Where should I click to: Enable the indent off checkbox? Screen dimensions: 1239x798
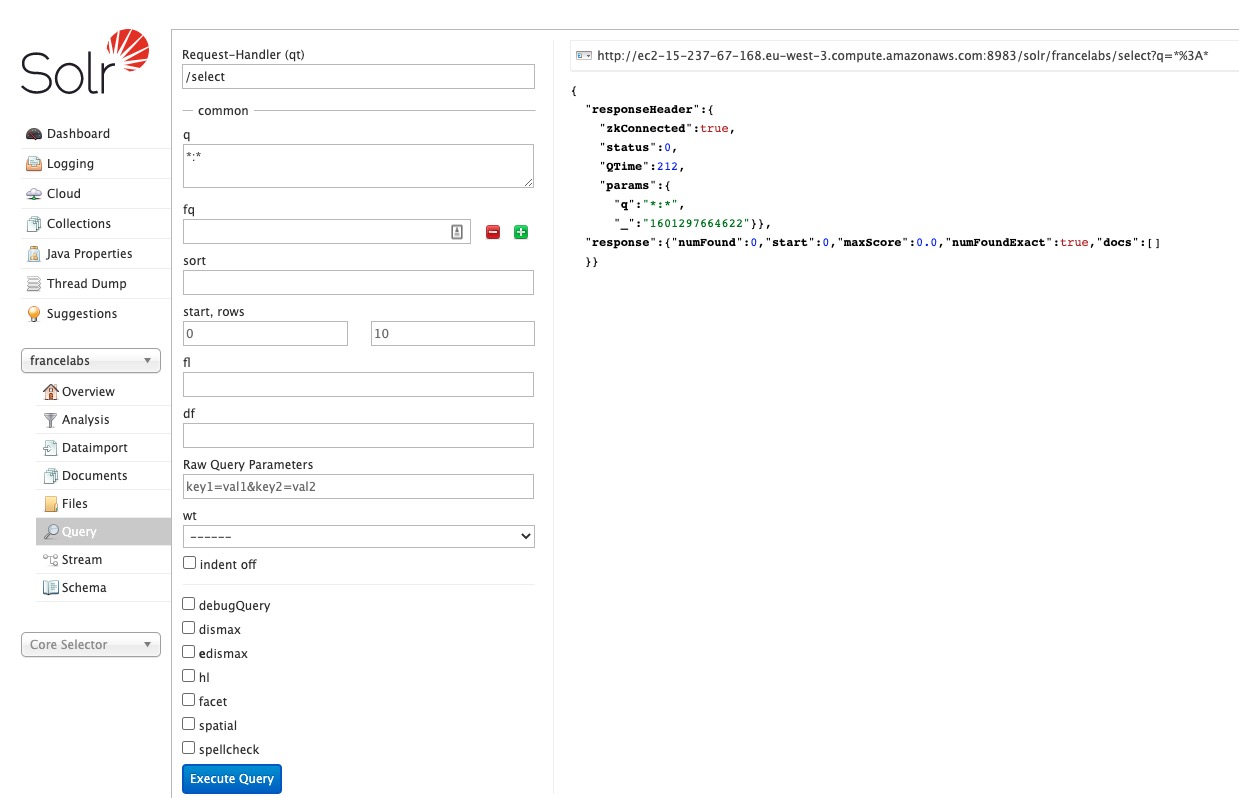189,564
